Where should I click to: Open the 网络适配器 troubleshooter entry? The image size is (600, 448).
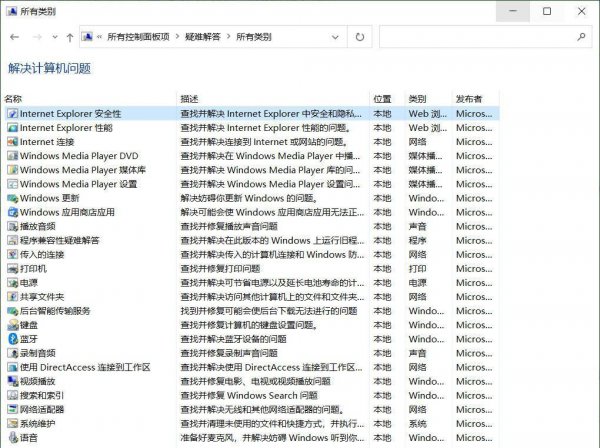[x=42, y=409]
